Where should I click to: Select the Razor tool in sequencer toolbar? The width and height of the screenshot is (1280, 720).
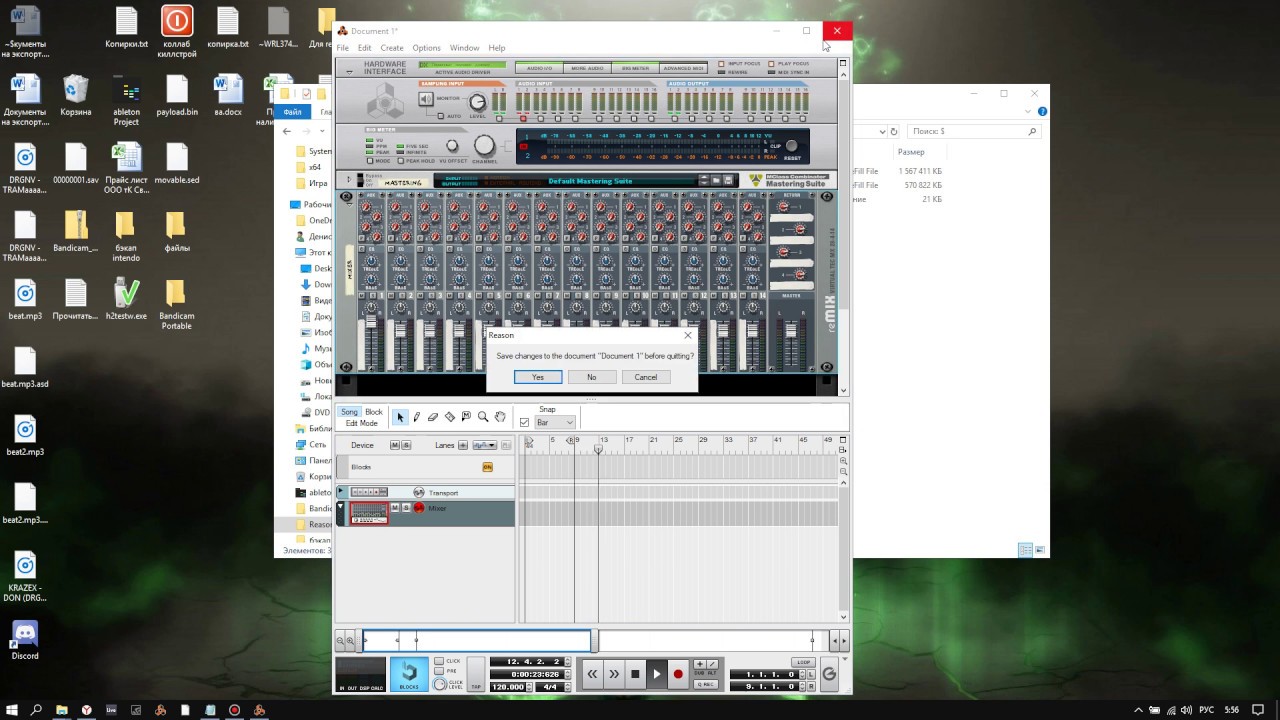[x=450, y=417]
